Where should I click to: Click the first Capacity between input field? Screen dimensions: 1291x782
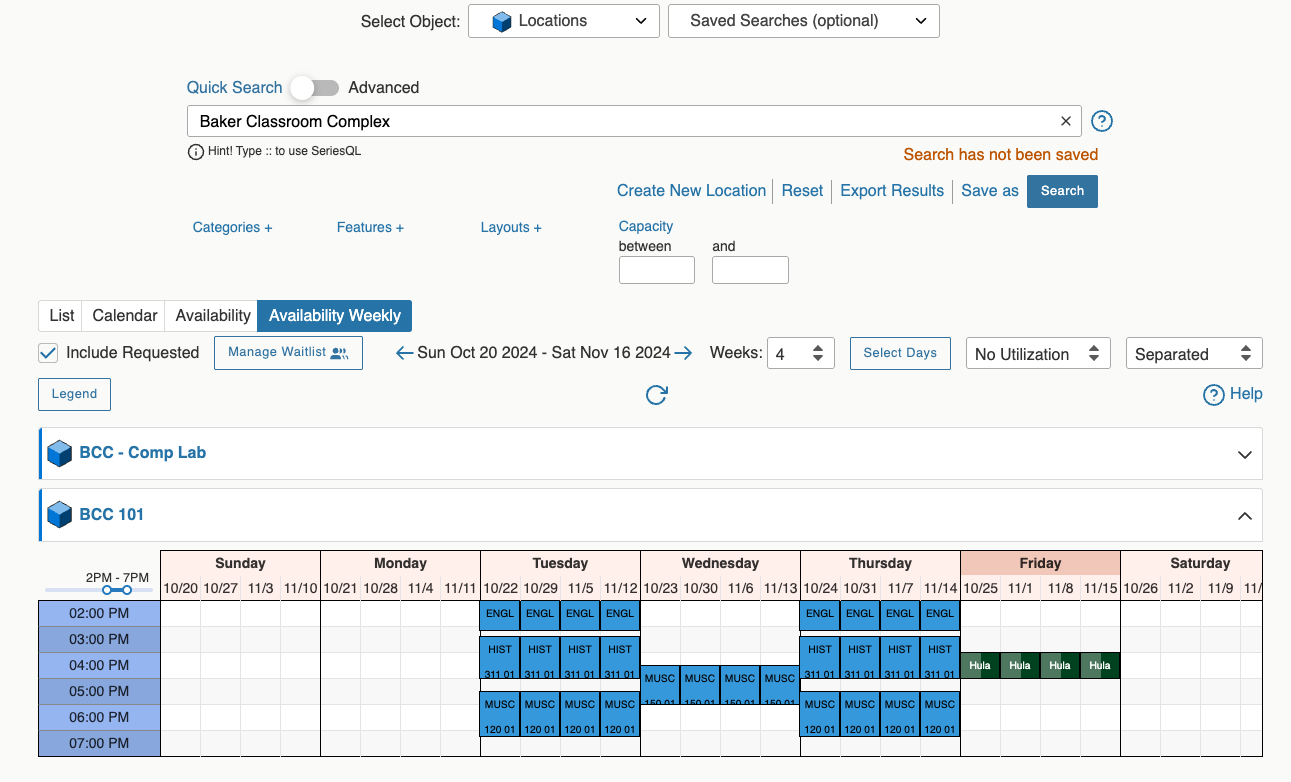coord(656,269)
